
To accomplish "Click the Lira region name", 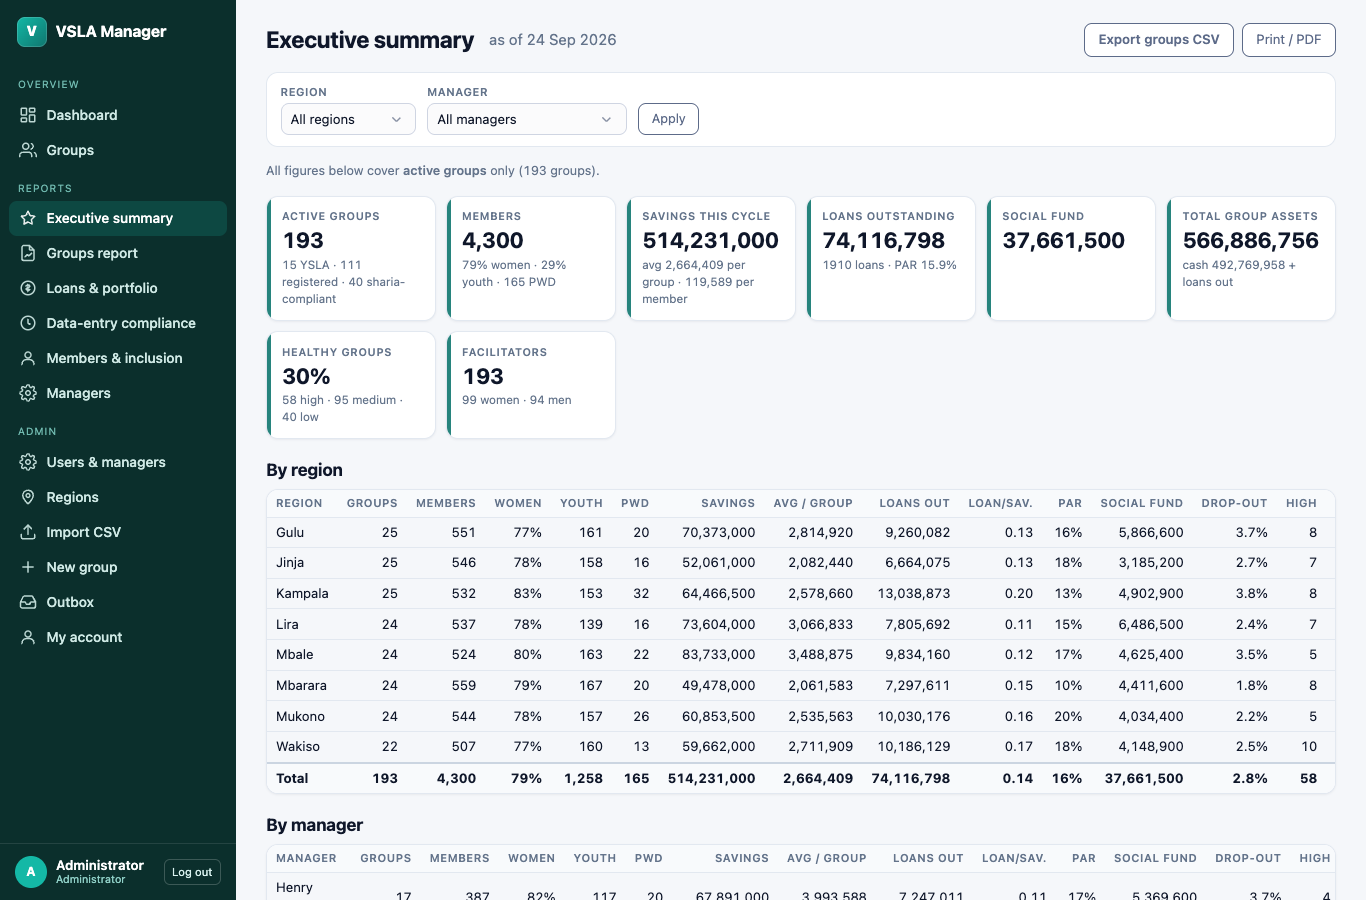I will (x=287, y=625).
